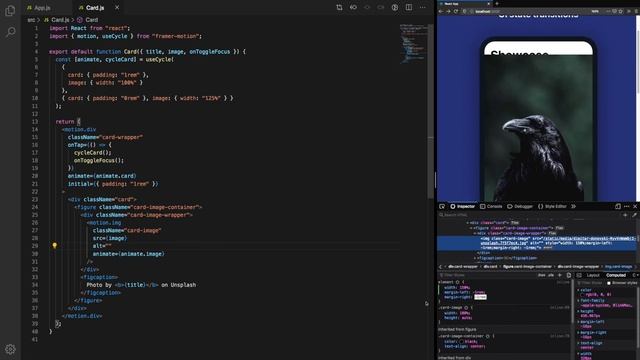Open the Search view in VS Code activity bar
The image size is (640, 360).
(x=10, y=32)
